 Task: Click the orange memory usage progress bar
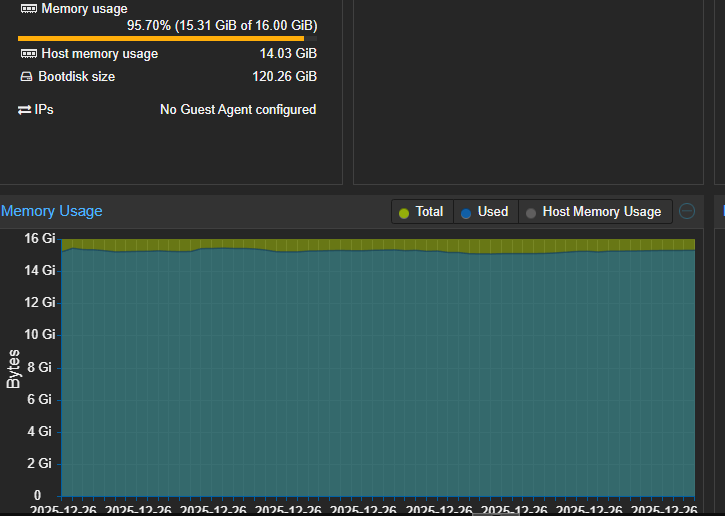pyautogui.click(x=160, y=39)
